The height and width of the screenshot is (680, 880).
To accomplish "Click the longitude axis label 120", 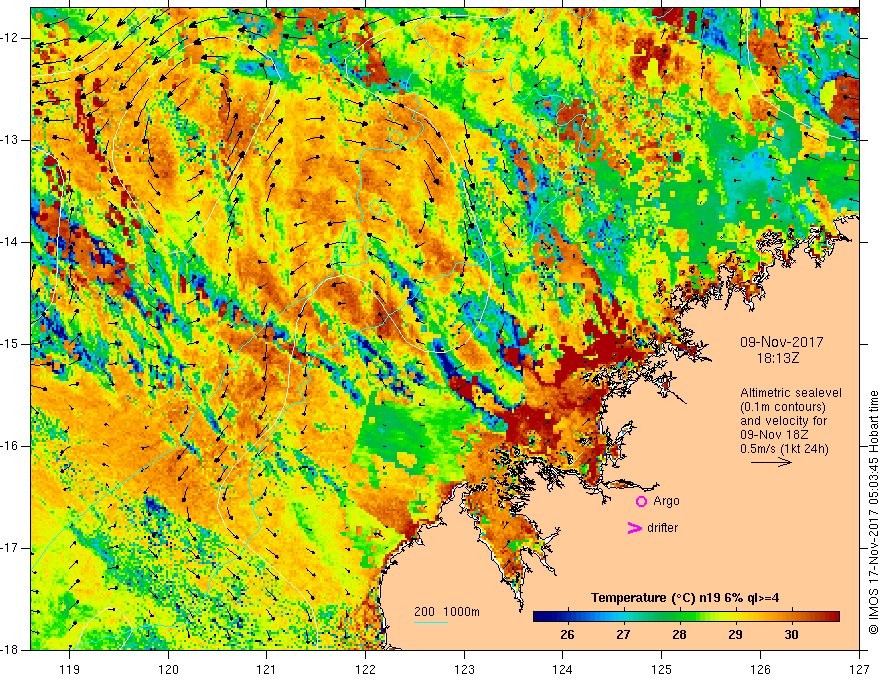I will coord(168,669).
